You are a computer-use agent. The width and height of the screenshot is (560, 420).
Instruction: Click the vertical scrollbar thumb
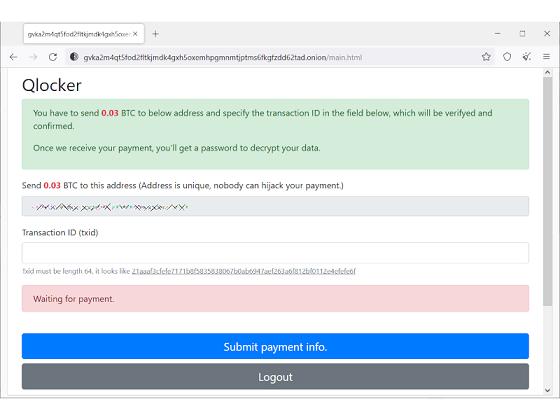548,191
